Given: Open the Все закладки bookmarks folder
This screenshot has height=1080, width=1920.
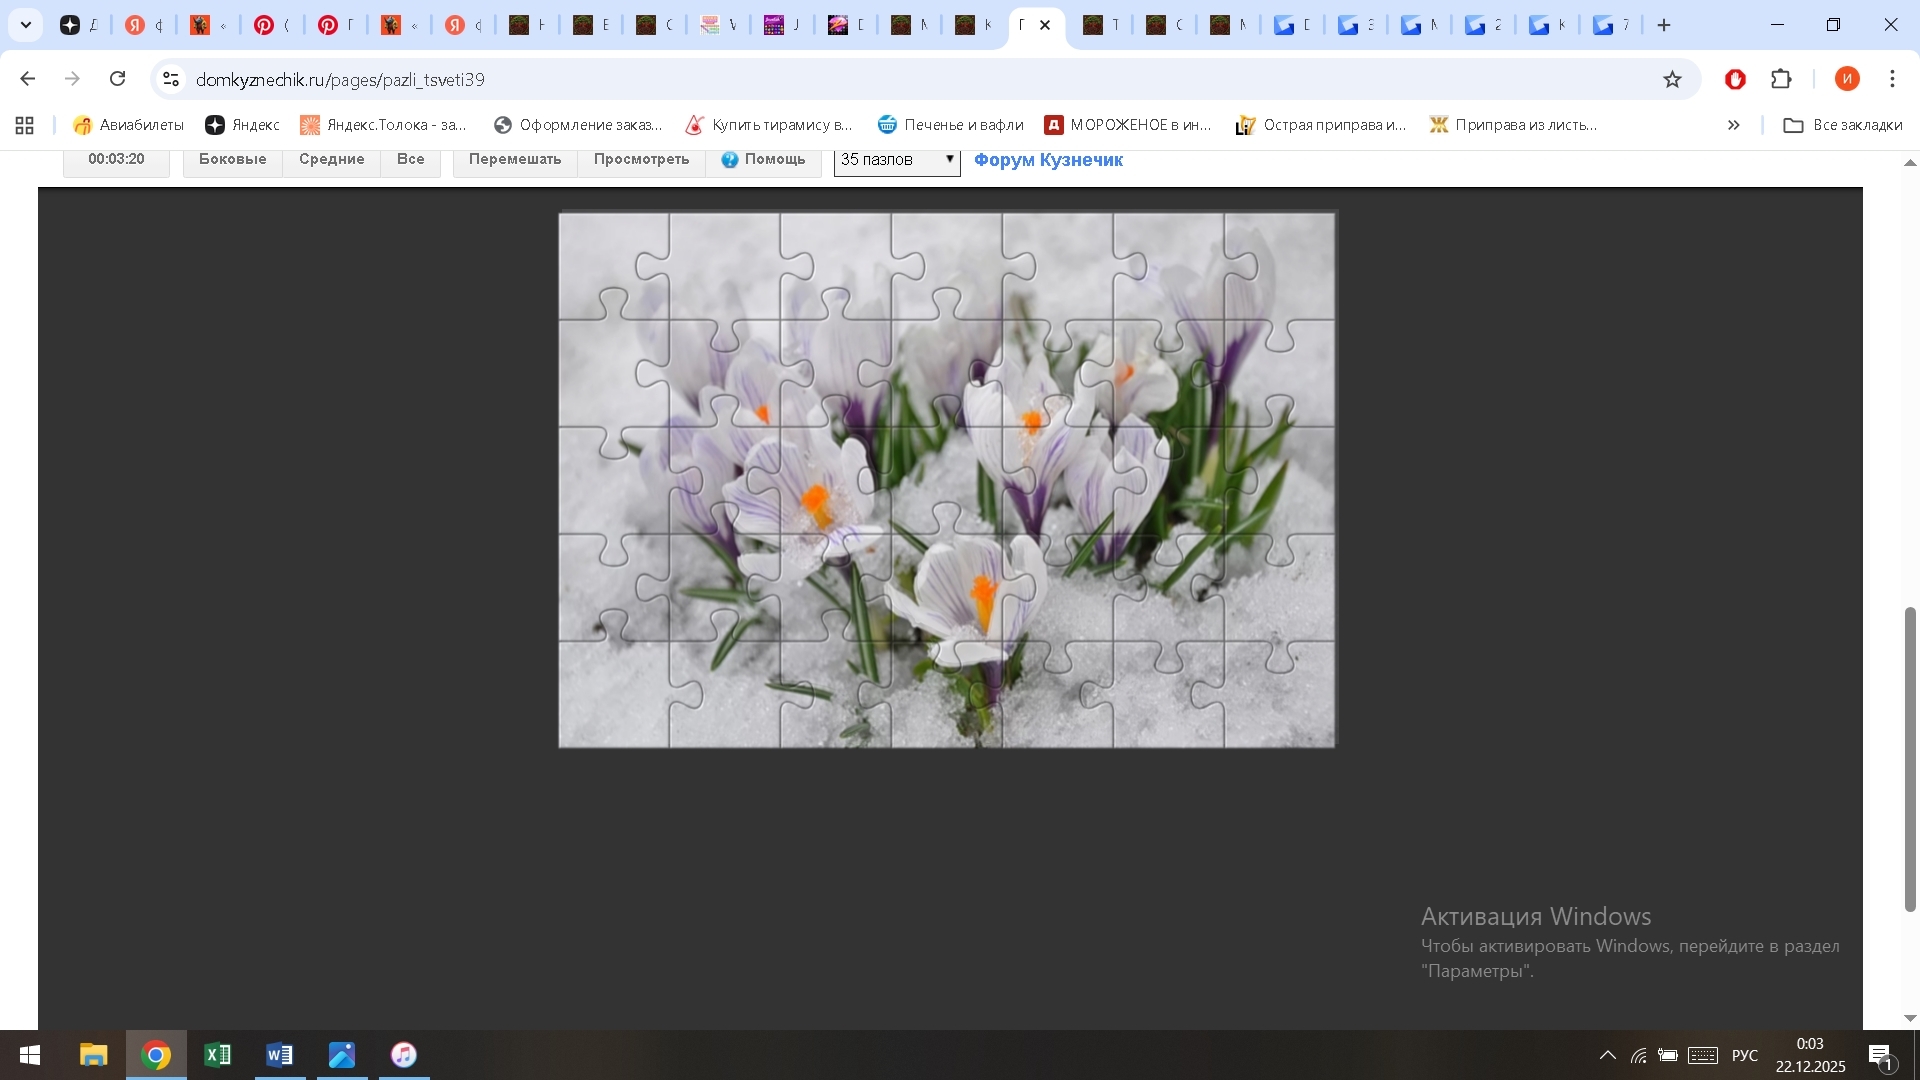Looking at the screenshot, I should point(1843,125).
